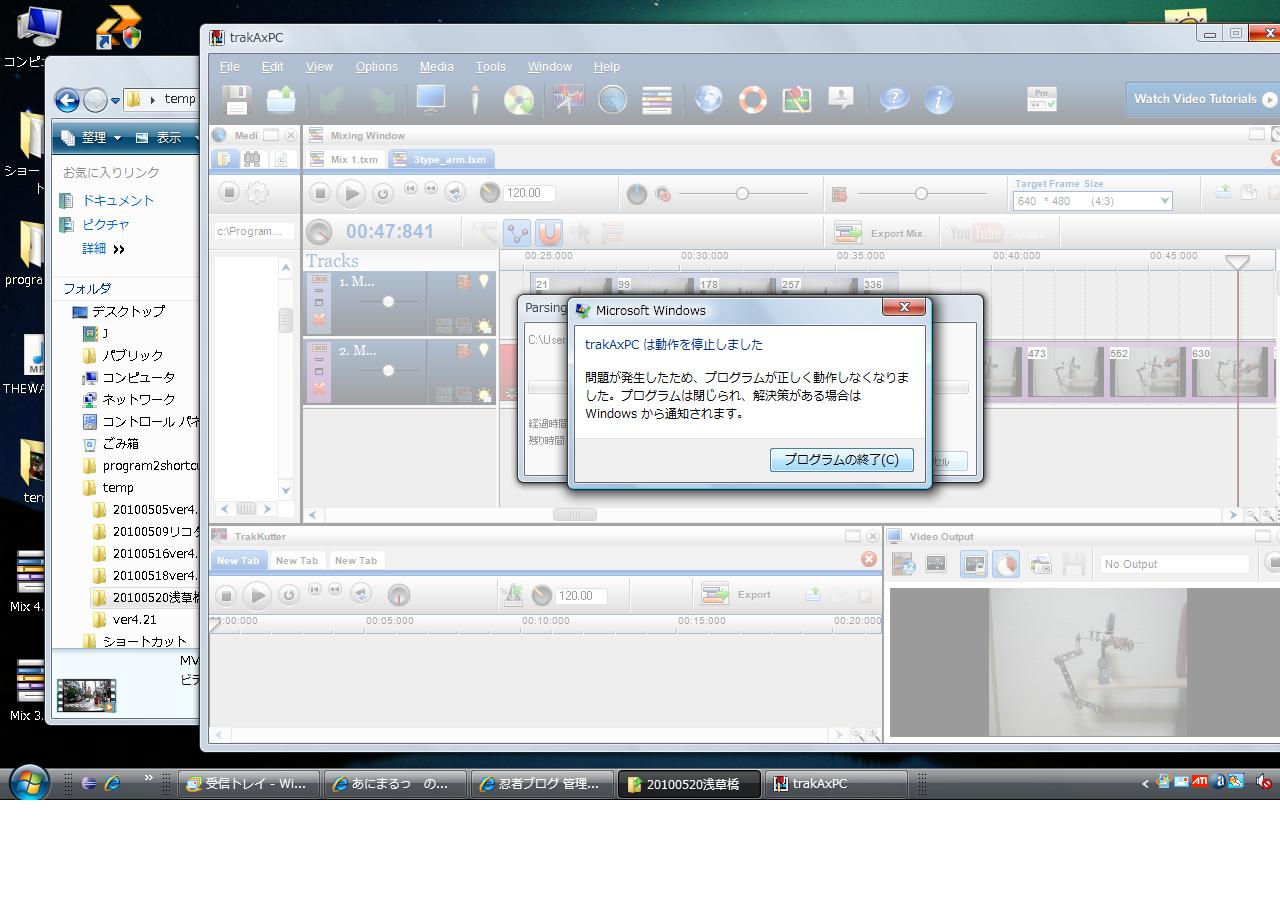1280x900 pixels.
Task: Click the Pro upgrade icon in toolbar
Action: (x=1041, y=99)
